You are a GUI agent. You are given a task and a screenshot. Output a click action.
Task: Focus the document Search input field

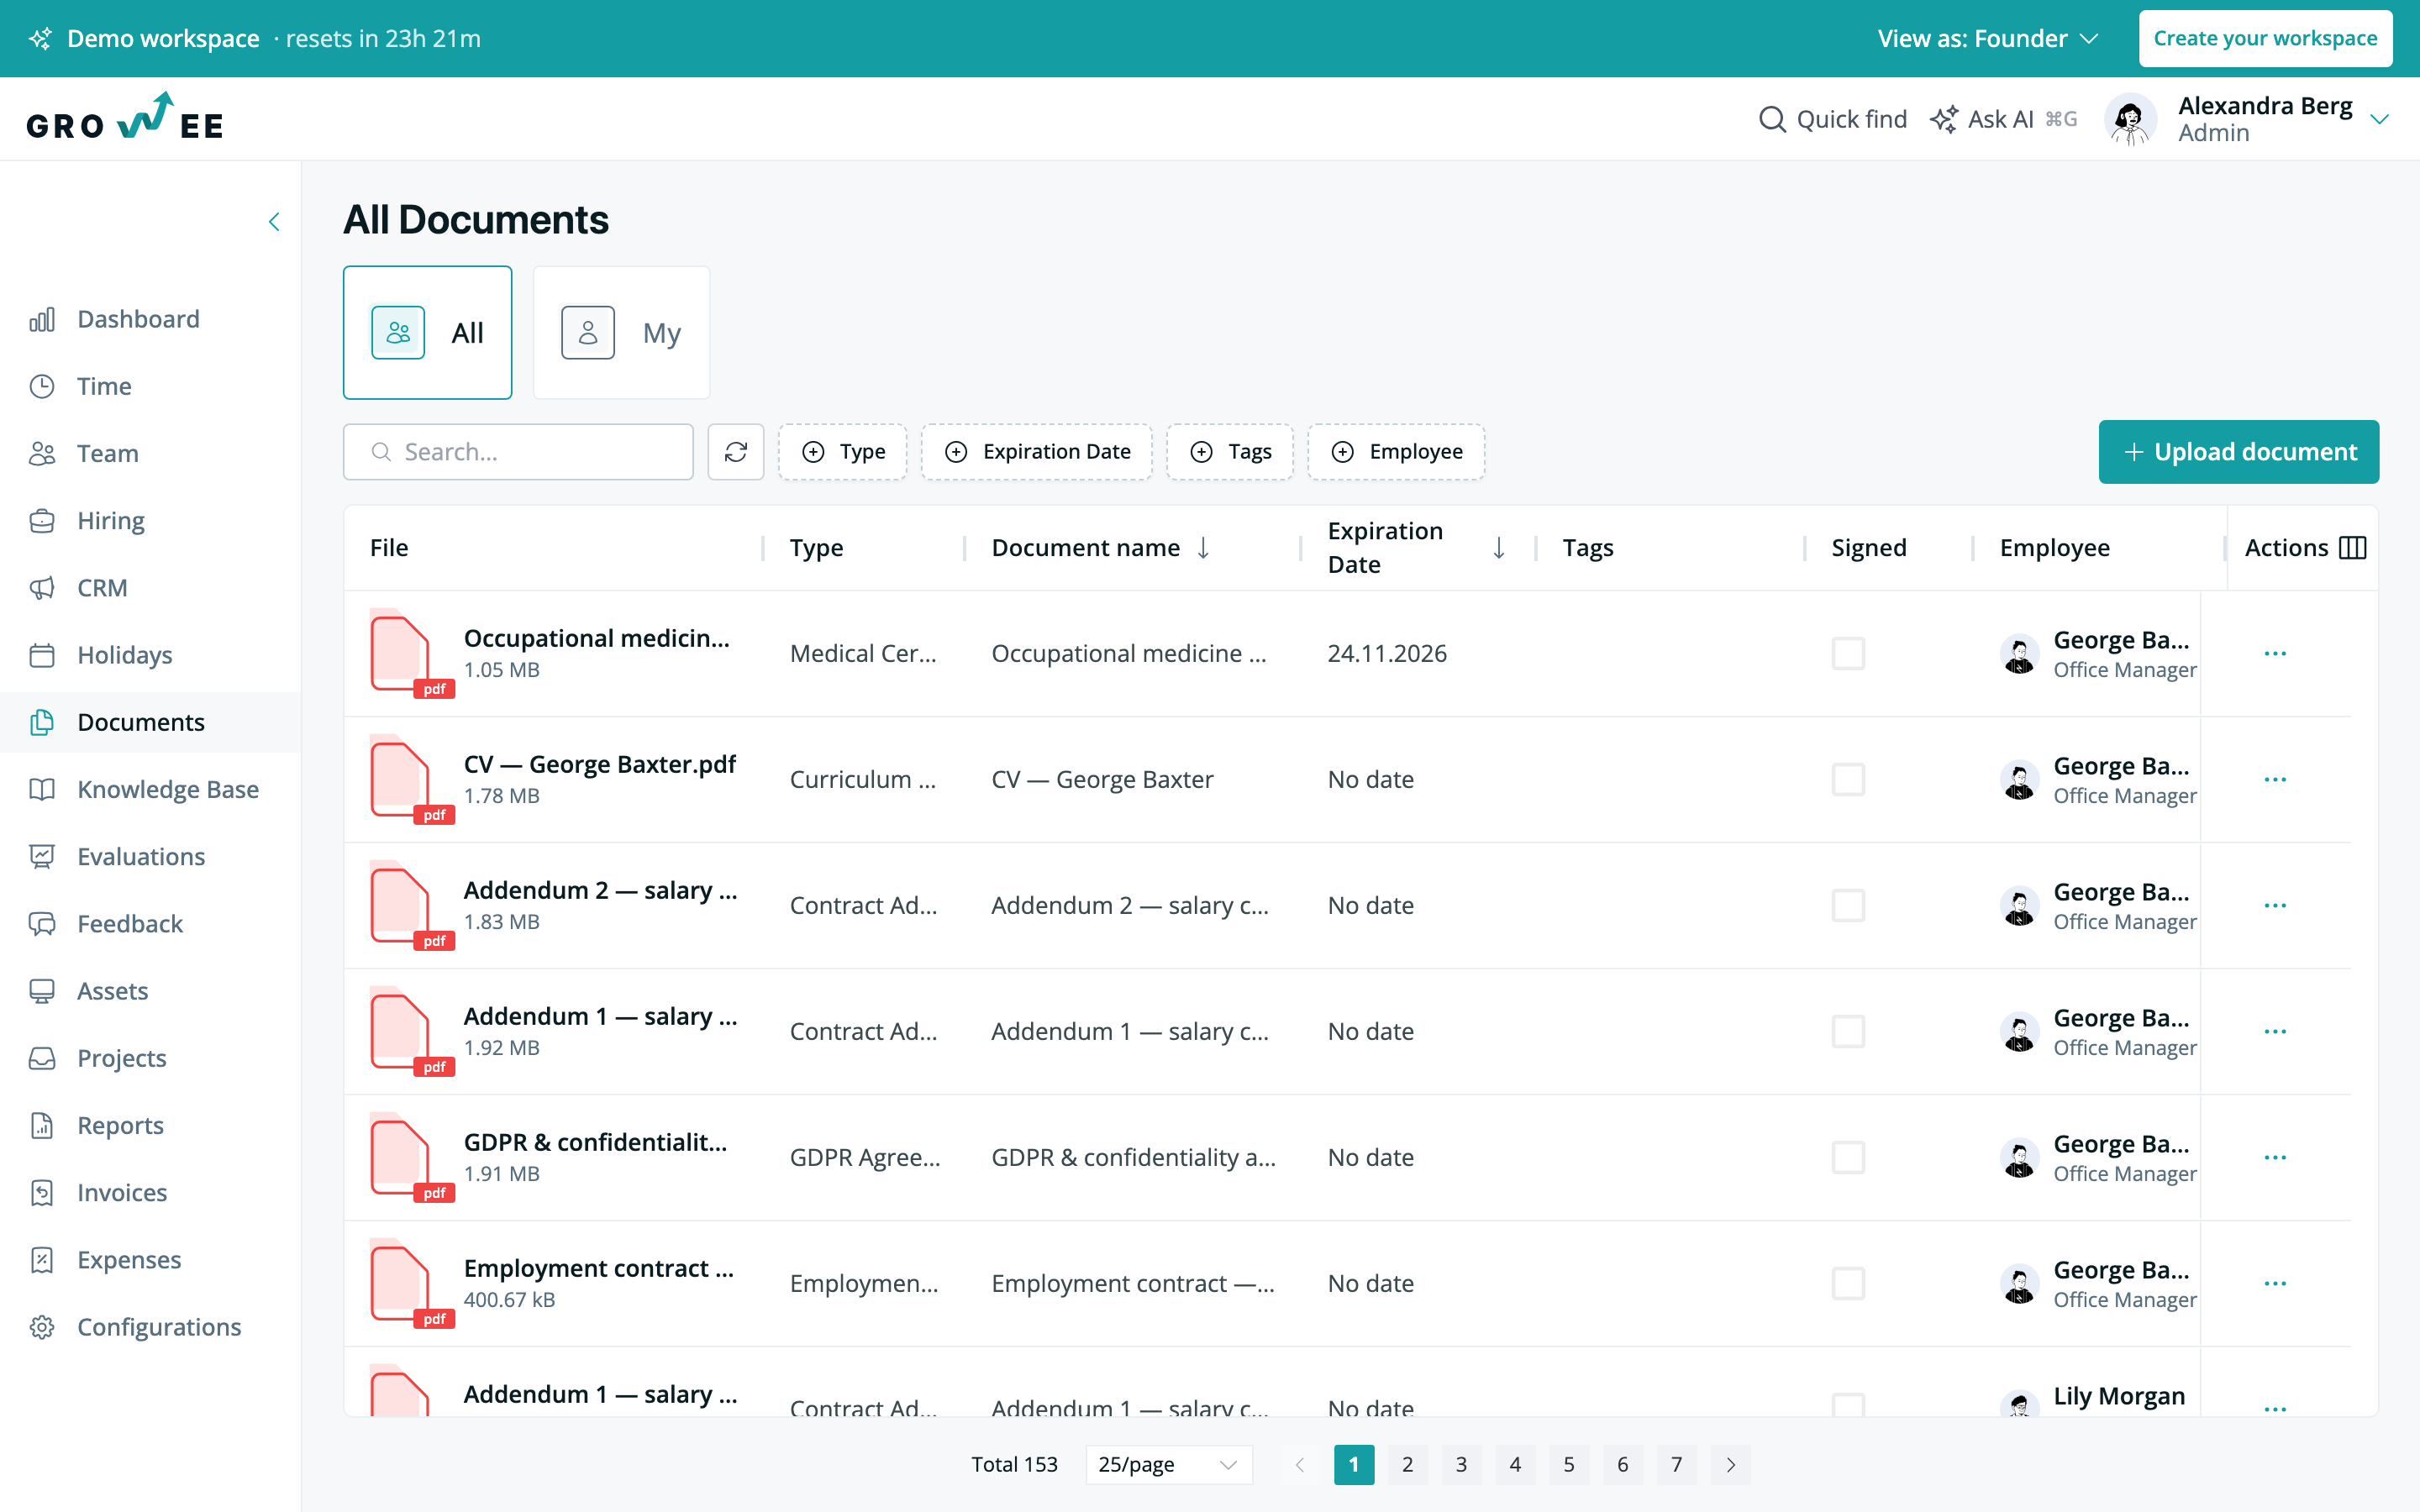coord(518,452)
